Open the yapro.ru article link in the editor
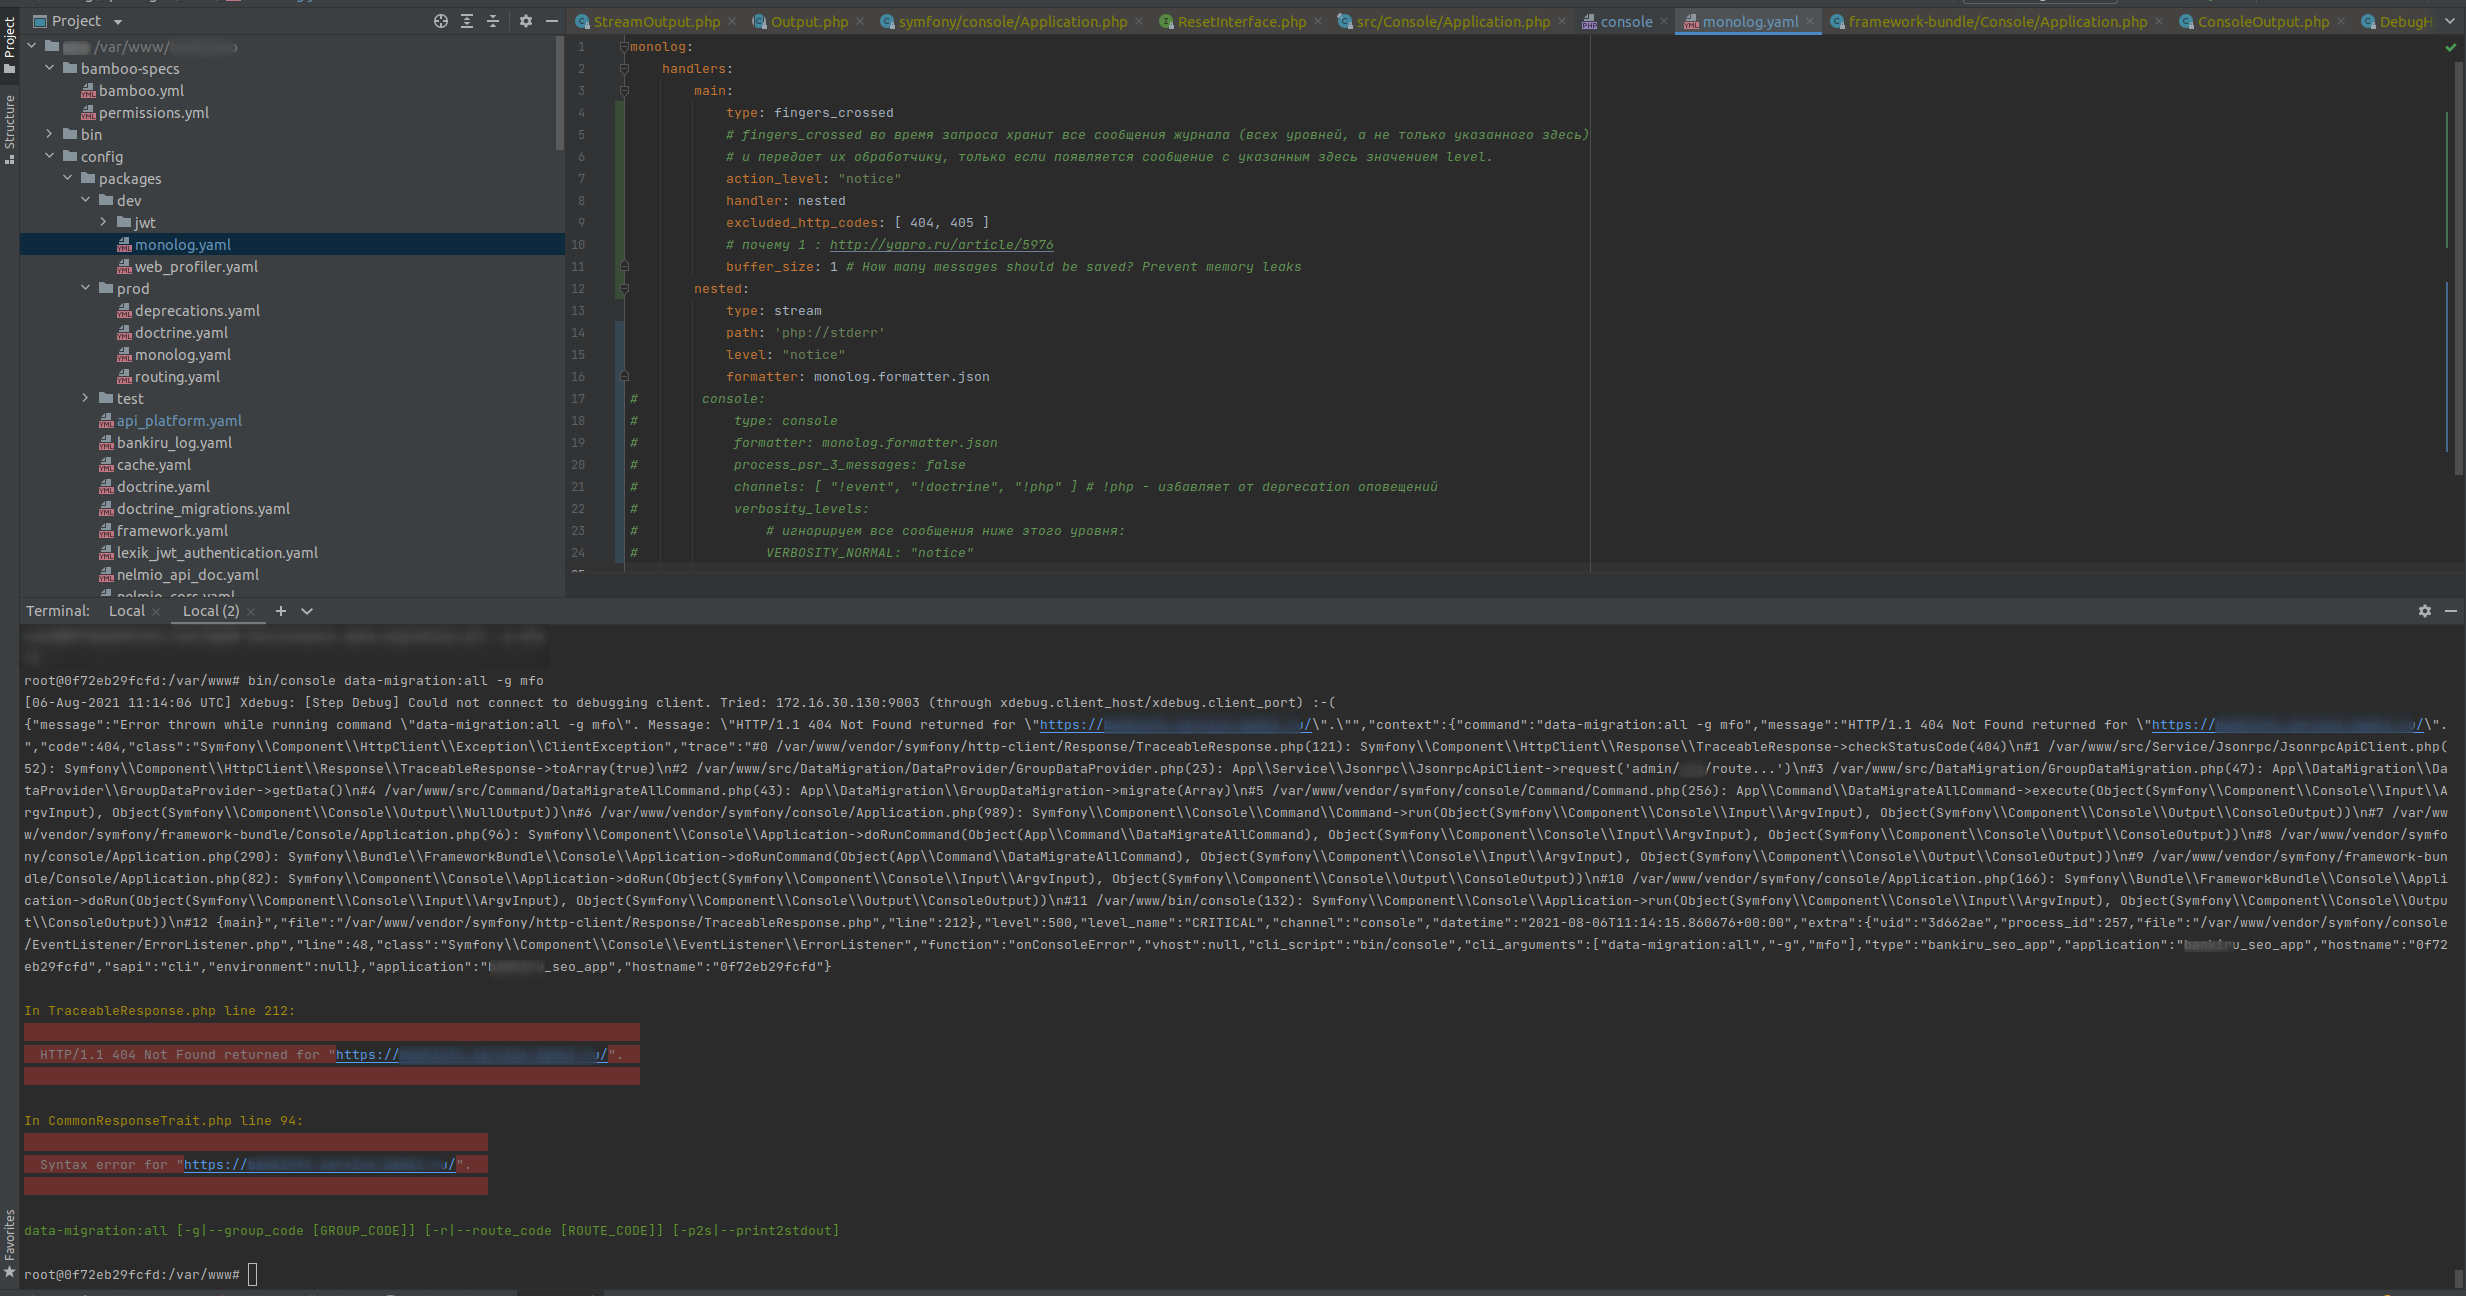Image resolution: width=2466 pixels, height=1296 pixels. [941, 245]
